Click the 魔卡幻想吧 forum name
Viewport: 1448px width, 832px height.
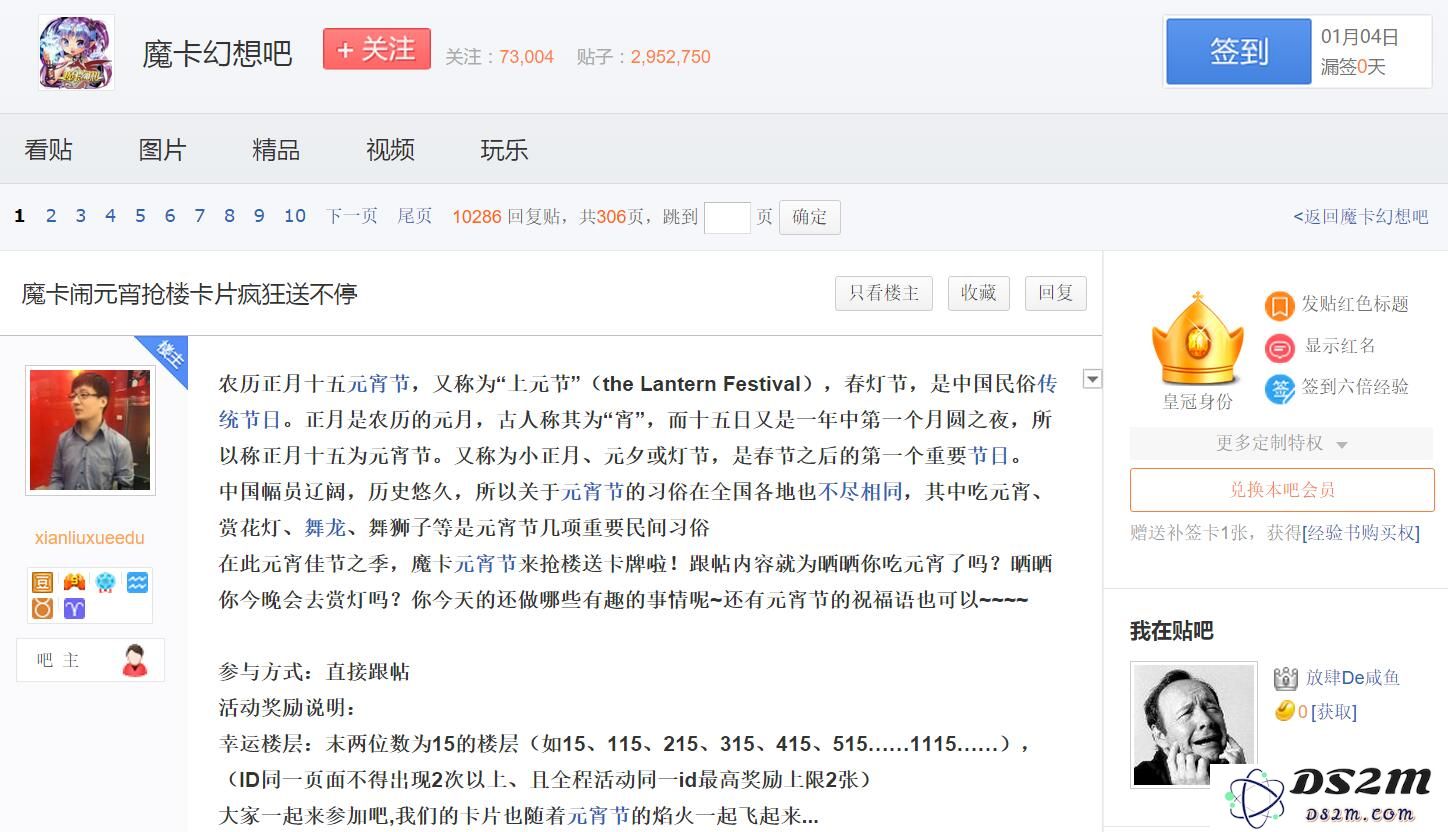217,53
